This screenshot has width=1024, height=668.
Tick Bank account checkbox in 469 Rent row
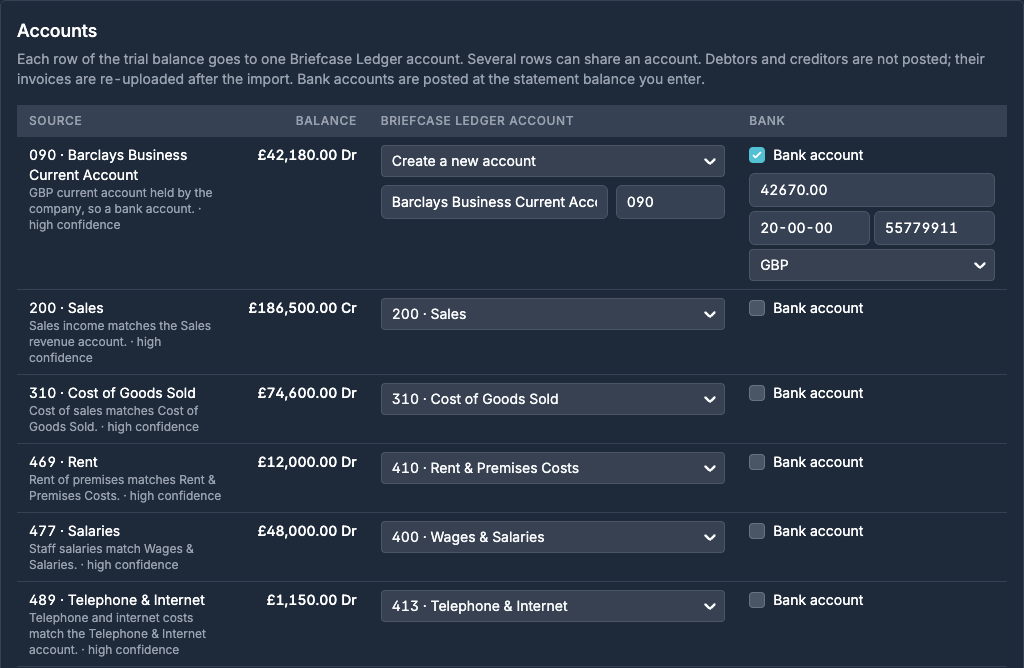[757, 462]
